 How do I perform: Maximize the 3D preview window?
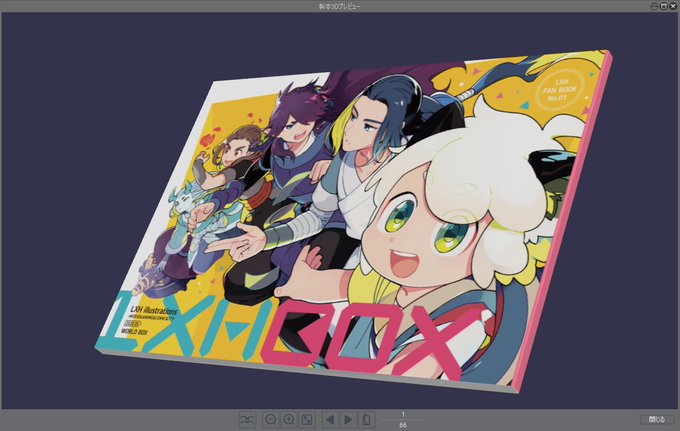click(x=664, y=6)
